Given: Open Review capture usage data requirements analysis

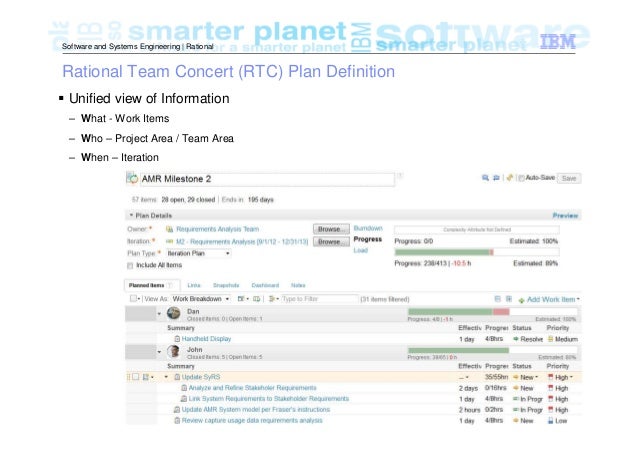Looking at the screenshot, I should point(252,420).
